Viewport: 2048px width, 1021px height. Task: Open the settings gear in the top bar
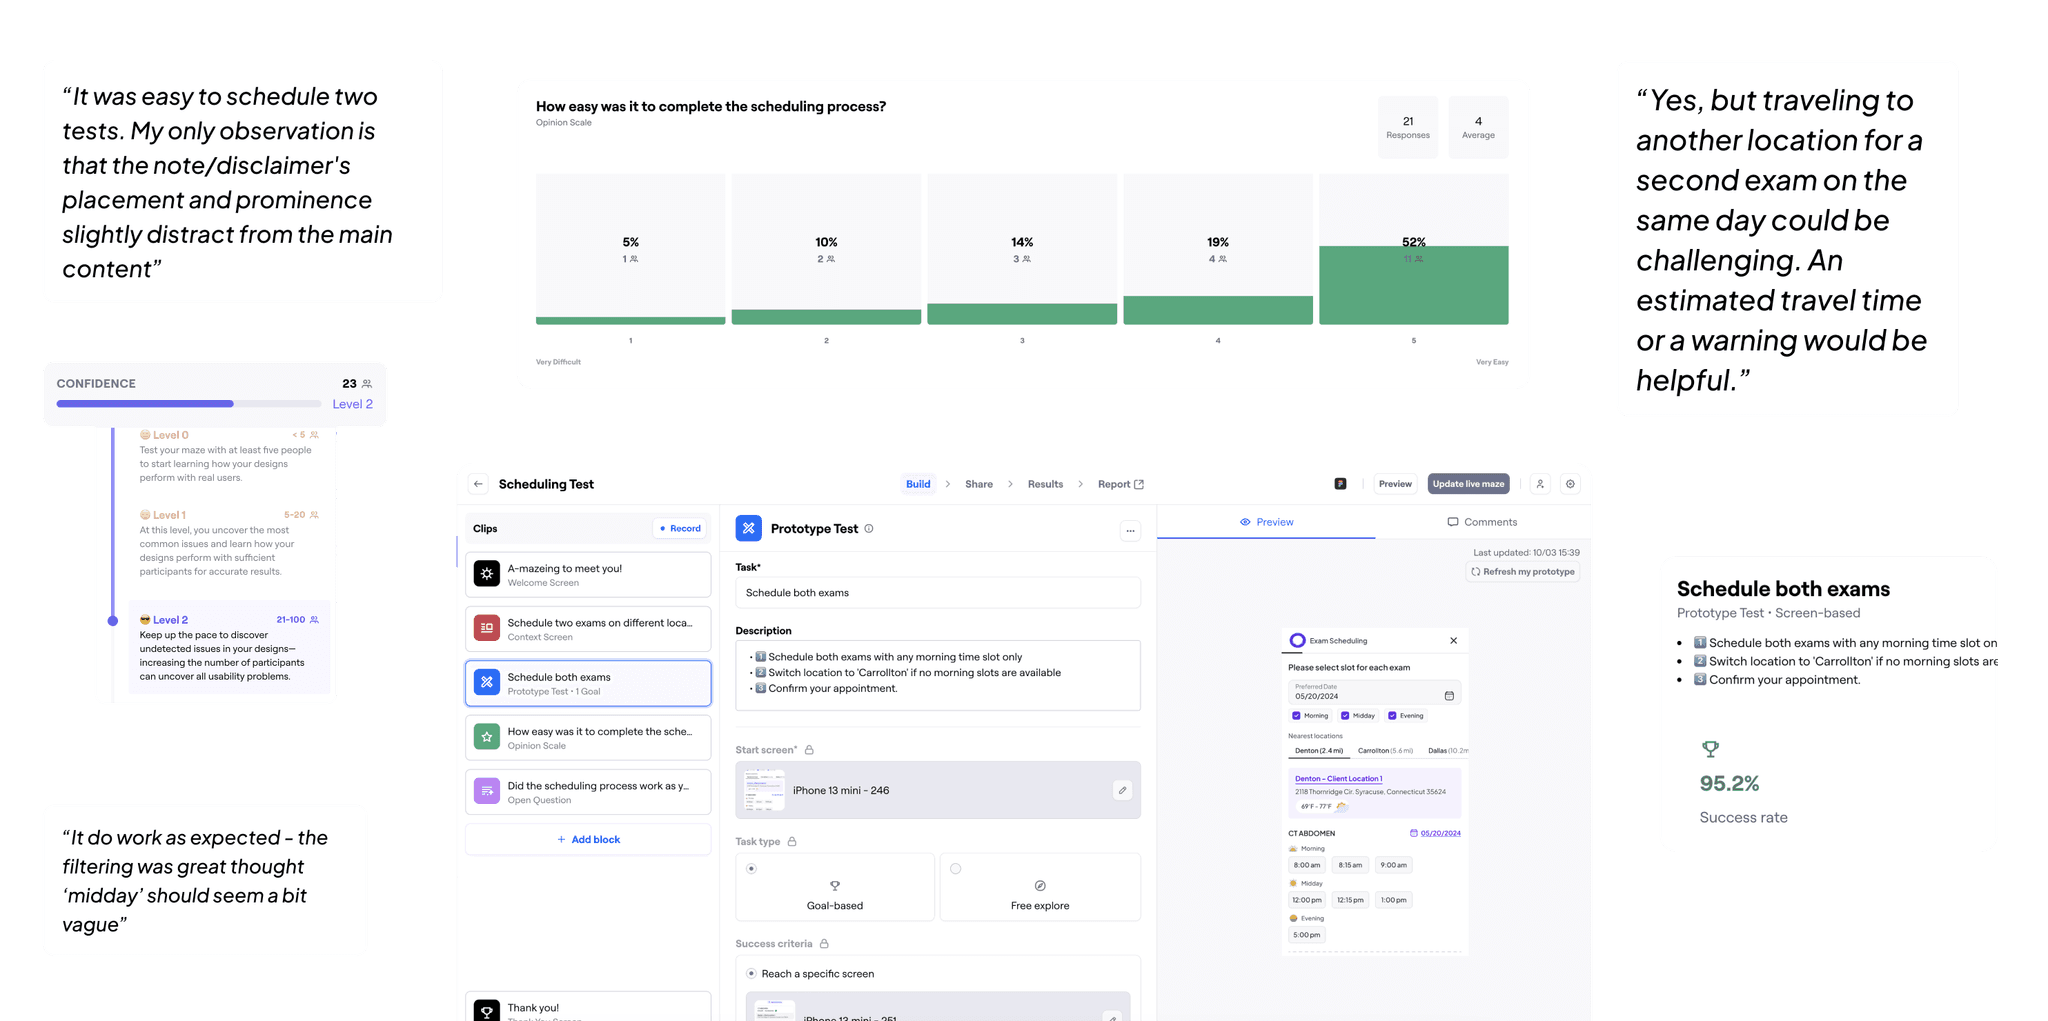click(x=1570, y=483)
